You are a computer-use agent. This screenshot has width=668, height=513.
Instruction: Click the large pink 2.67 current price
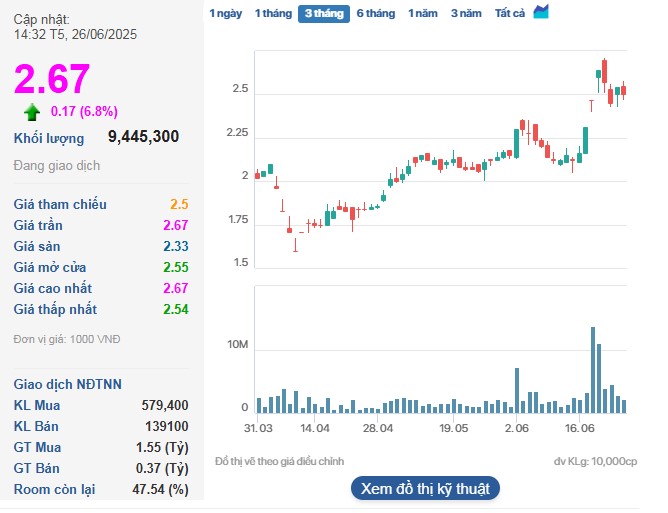click(52, 80)
